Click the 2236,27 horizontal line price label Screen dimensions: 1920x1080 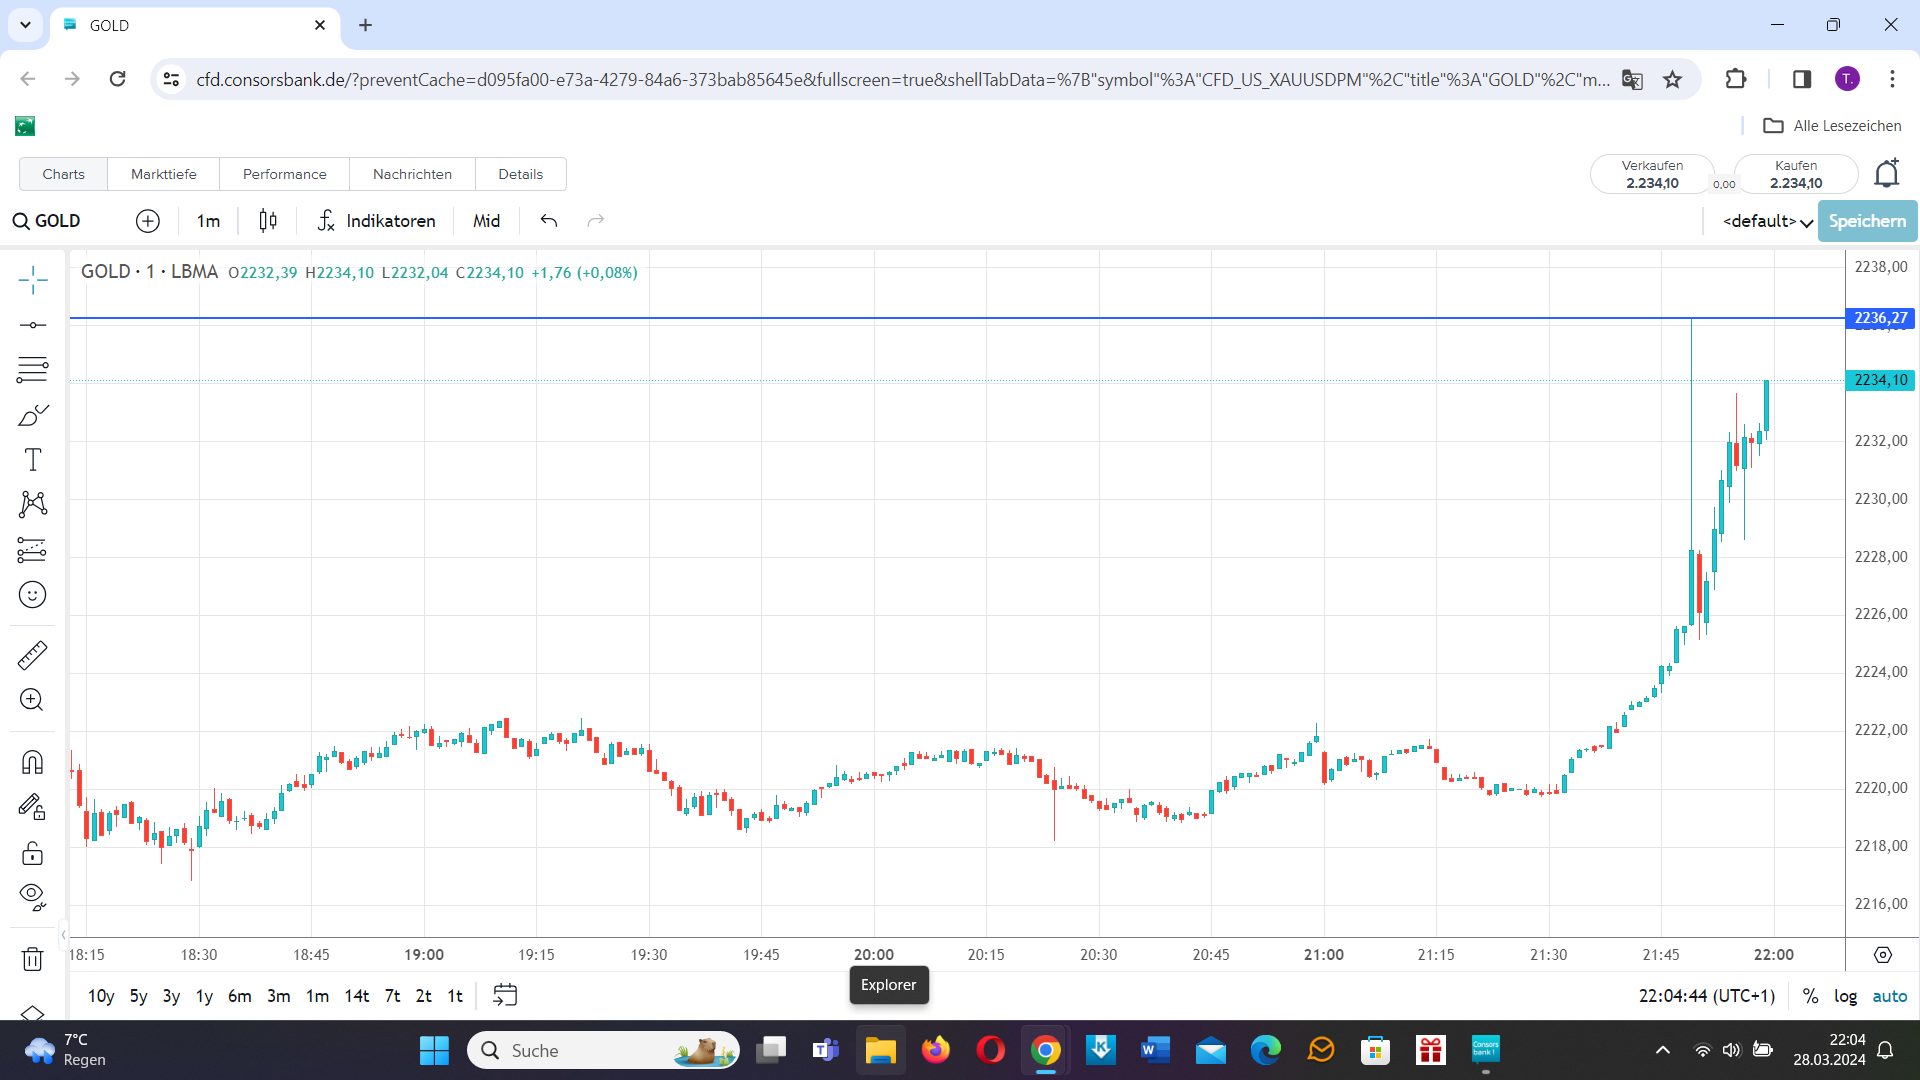(1880, 318)
